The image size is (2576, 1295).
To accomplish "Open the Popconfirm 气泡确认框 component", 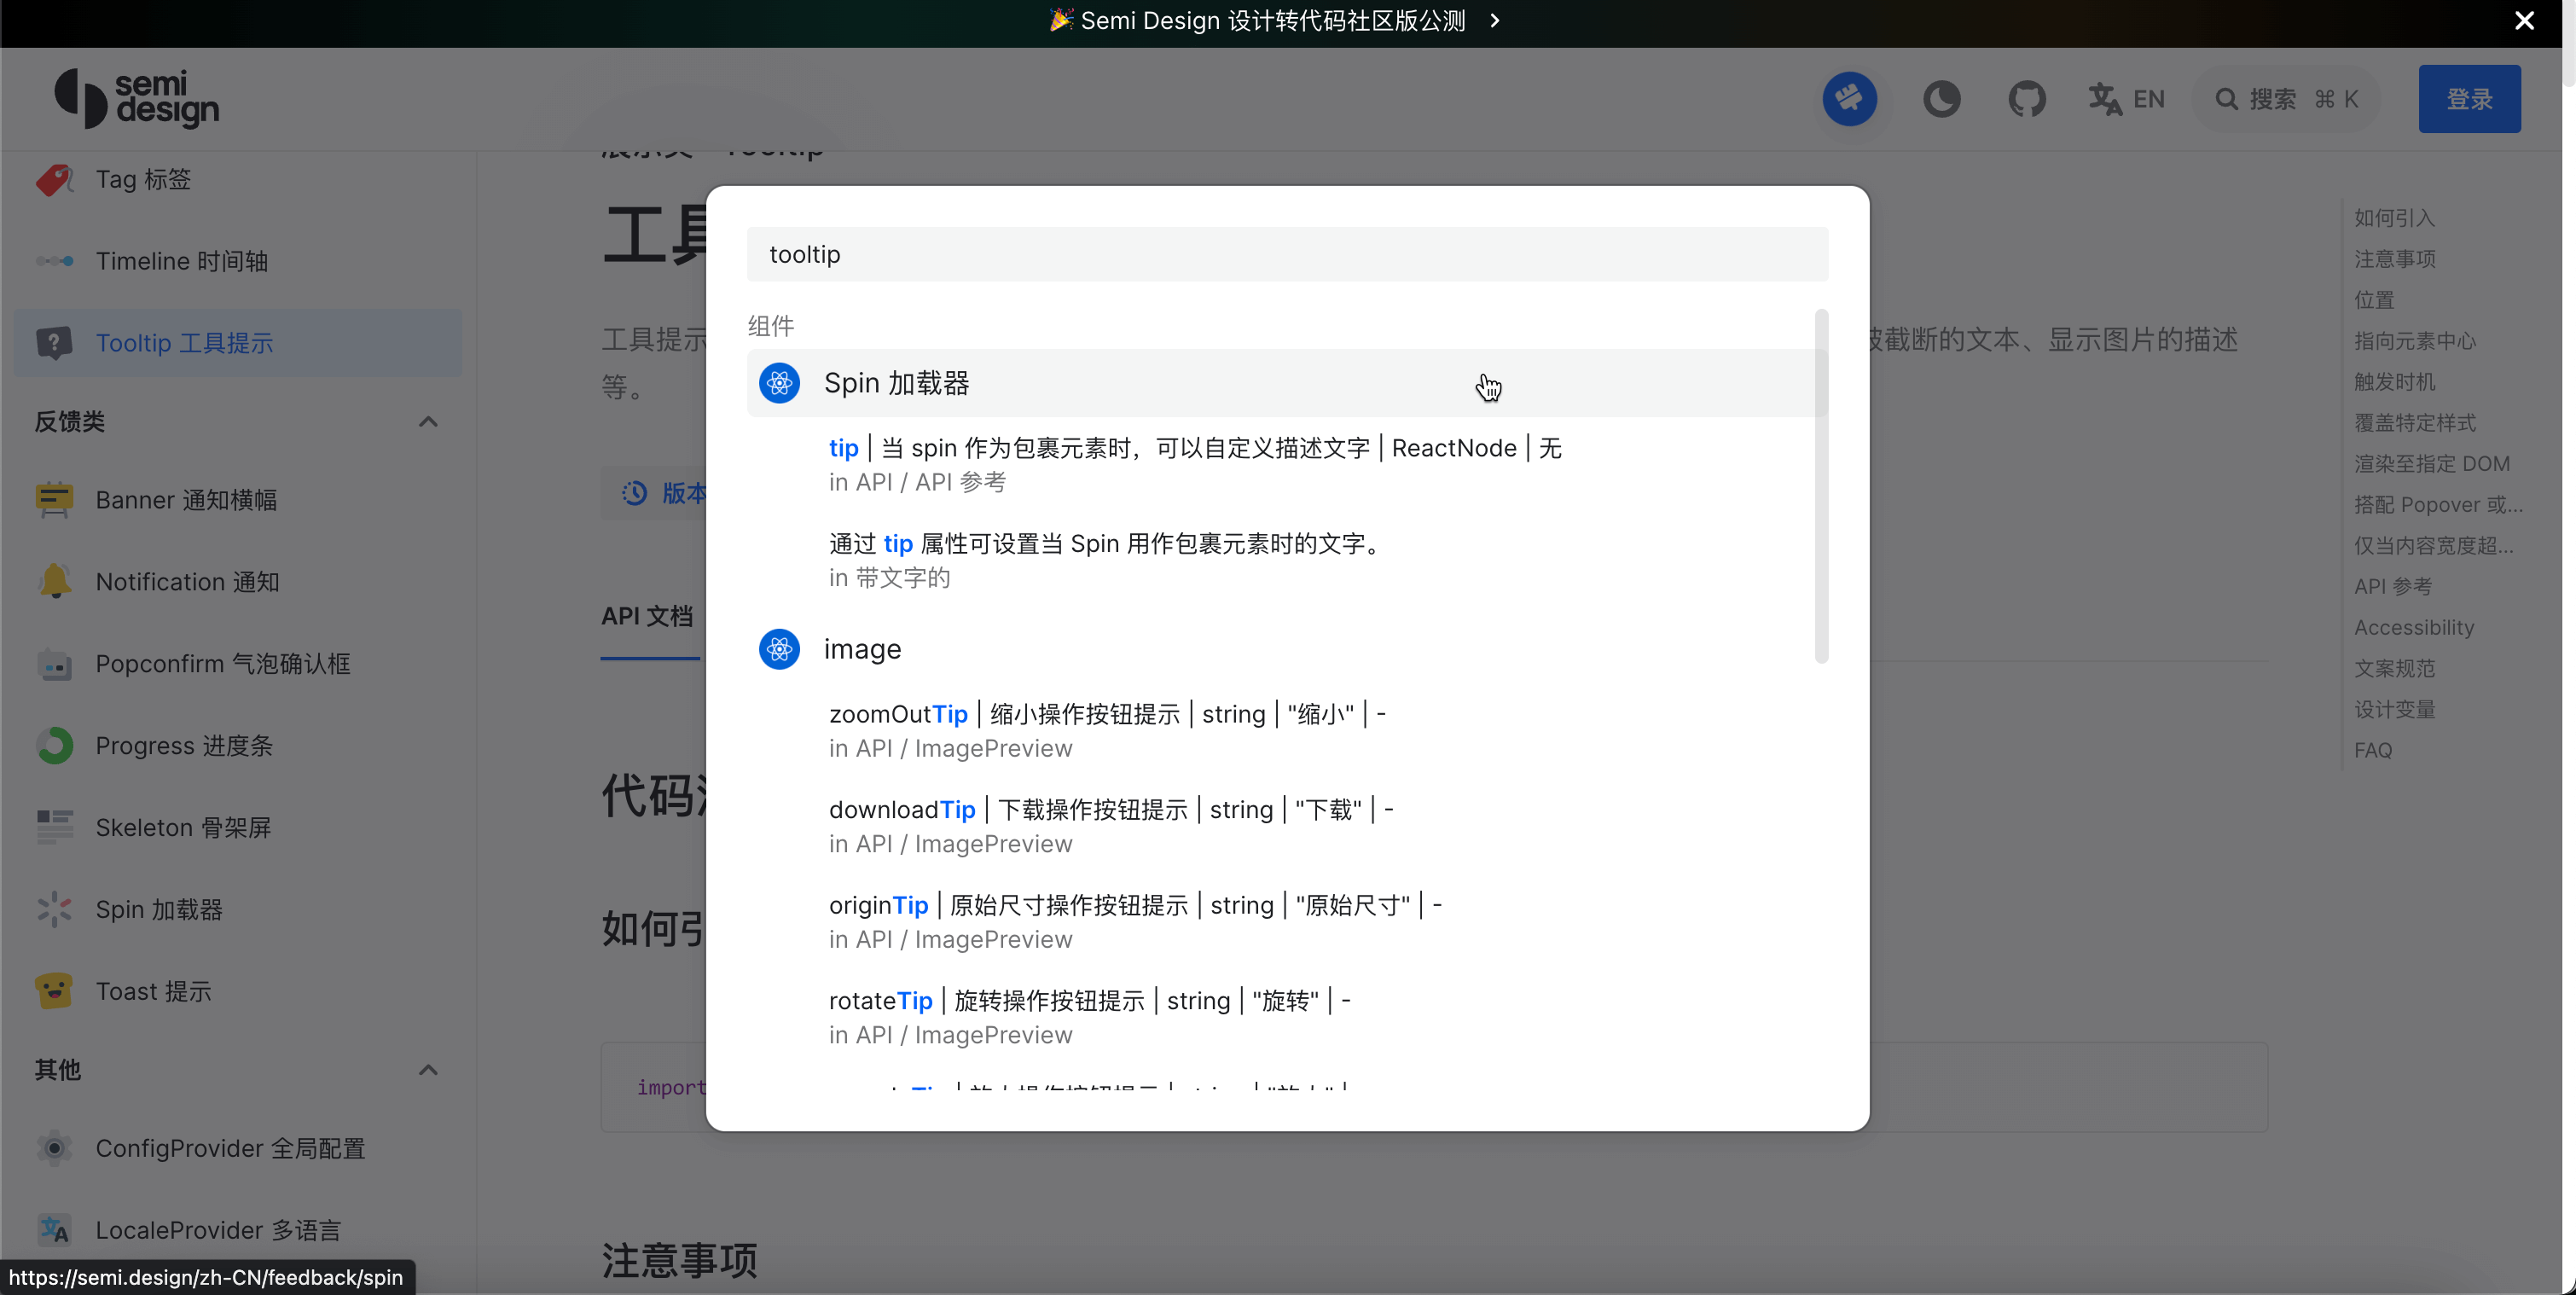I will click(222, 663).
